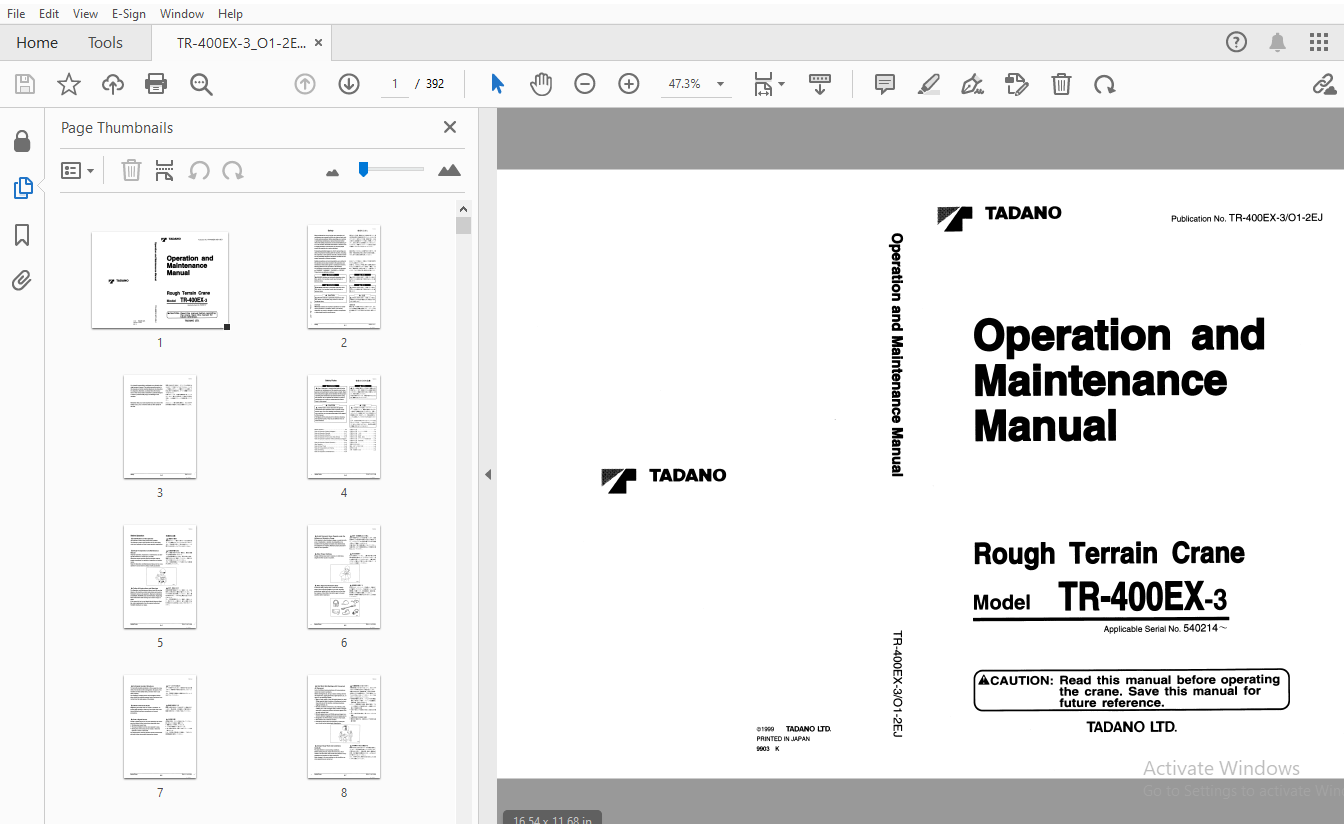
Task: Enlarge thumbnail size with the large mountain icon
Action: click(x=450, y=170)
